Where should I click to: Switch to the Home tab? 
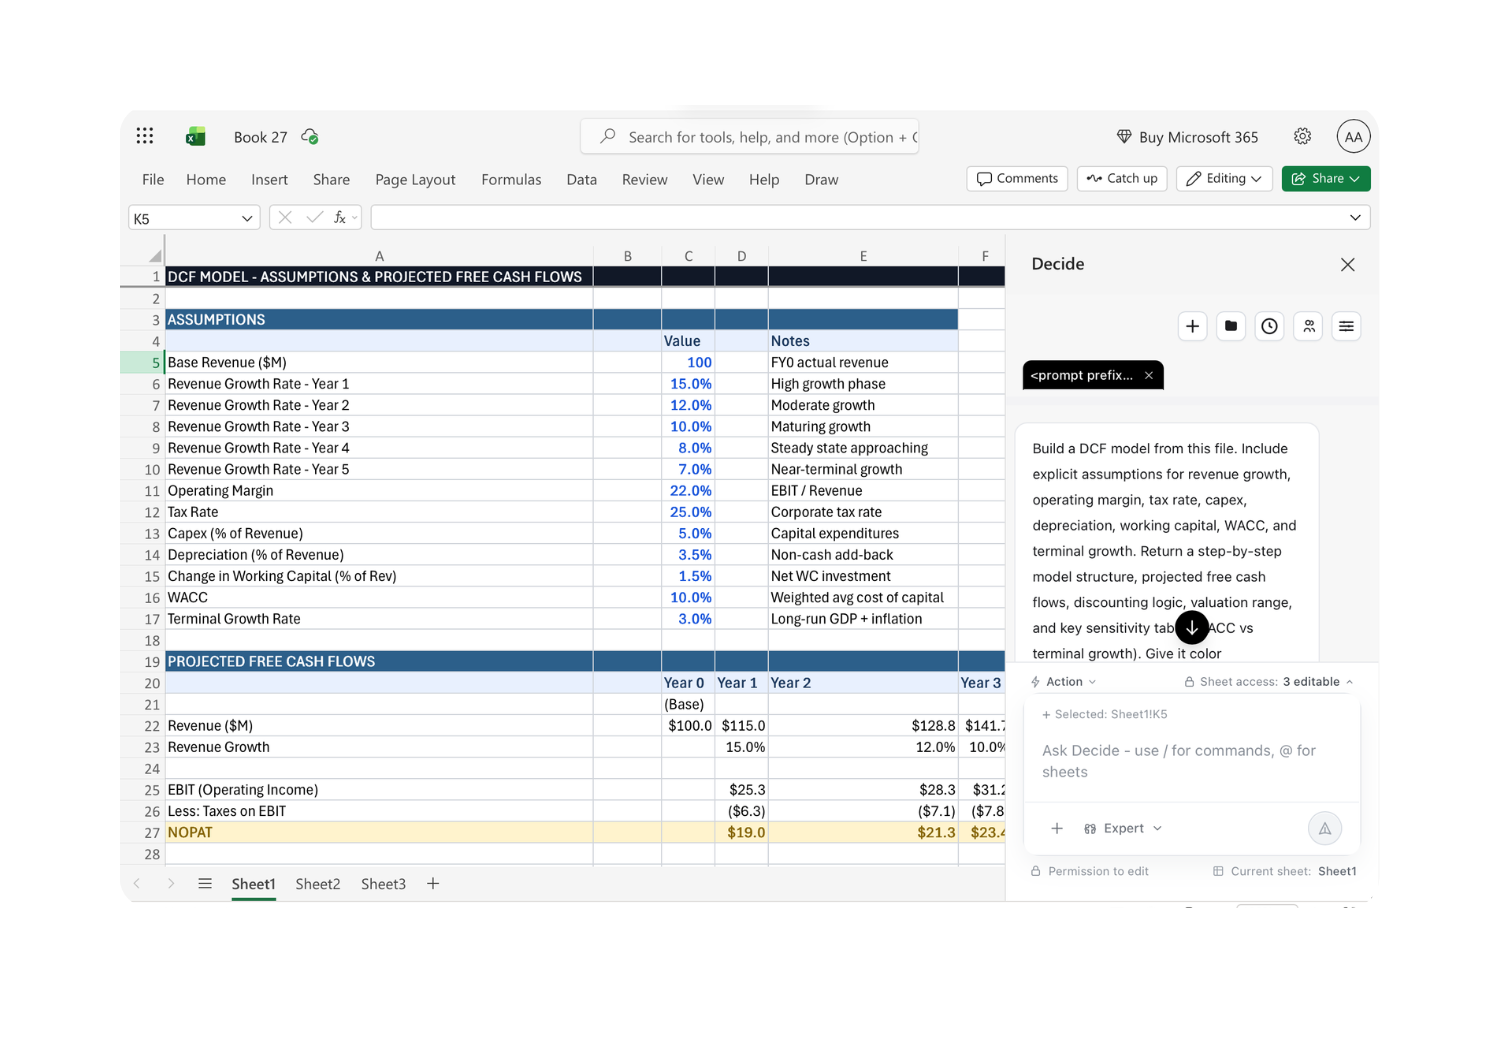coord(206,179)
